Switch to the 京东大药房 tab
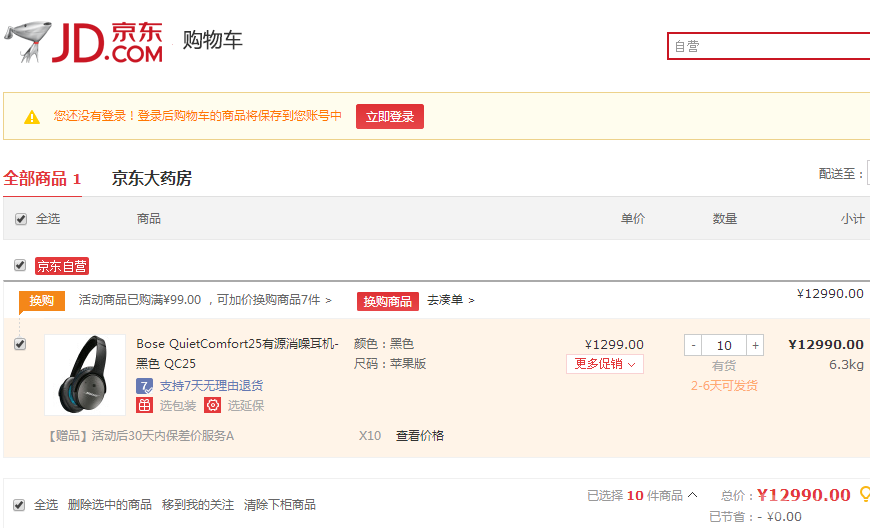 pos(151,179)
